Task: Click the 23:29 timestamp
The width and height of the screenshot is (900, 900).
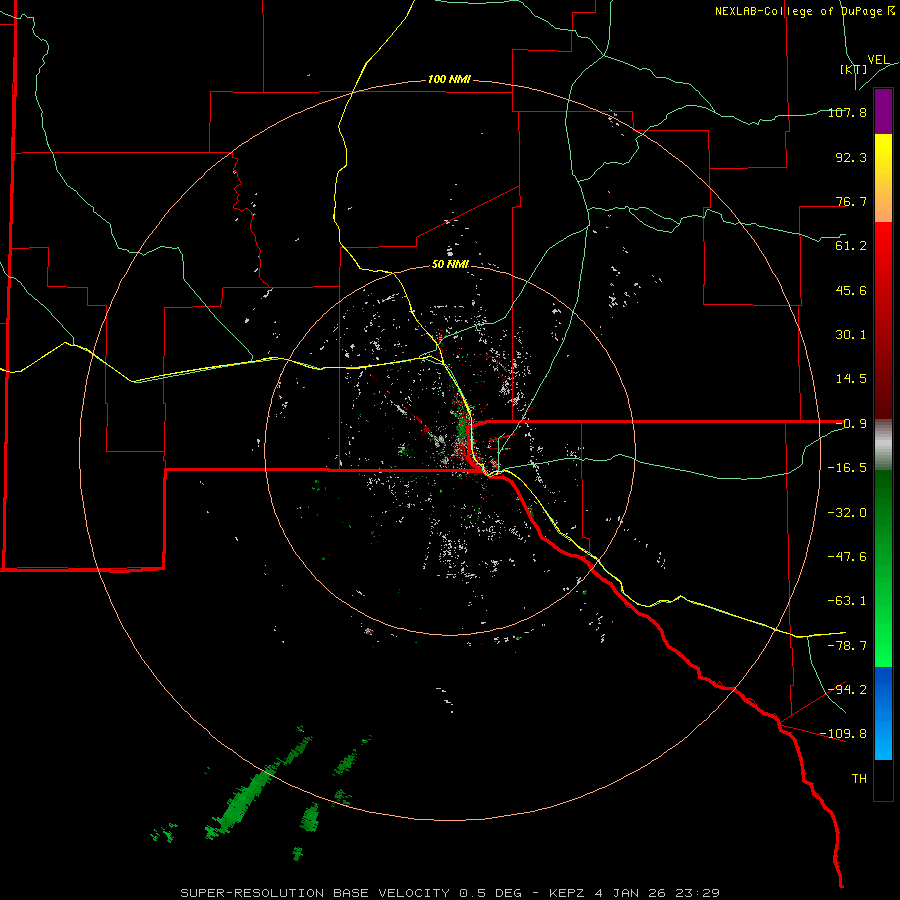Action: click(697, 893)
